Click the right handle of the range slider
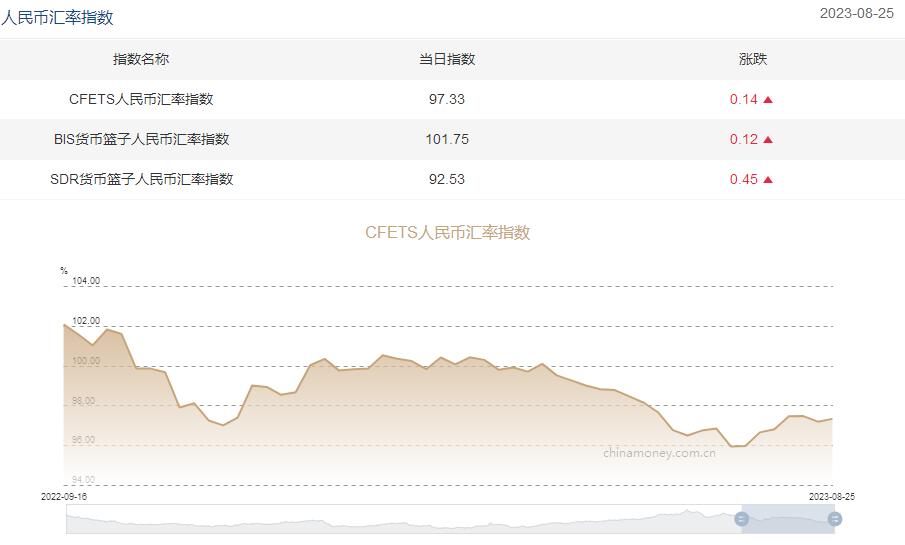The width and height of the screenshot is (905, 545). tap(834, 519)
